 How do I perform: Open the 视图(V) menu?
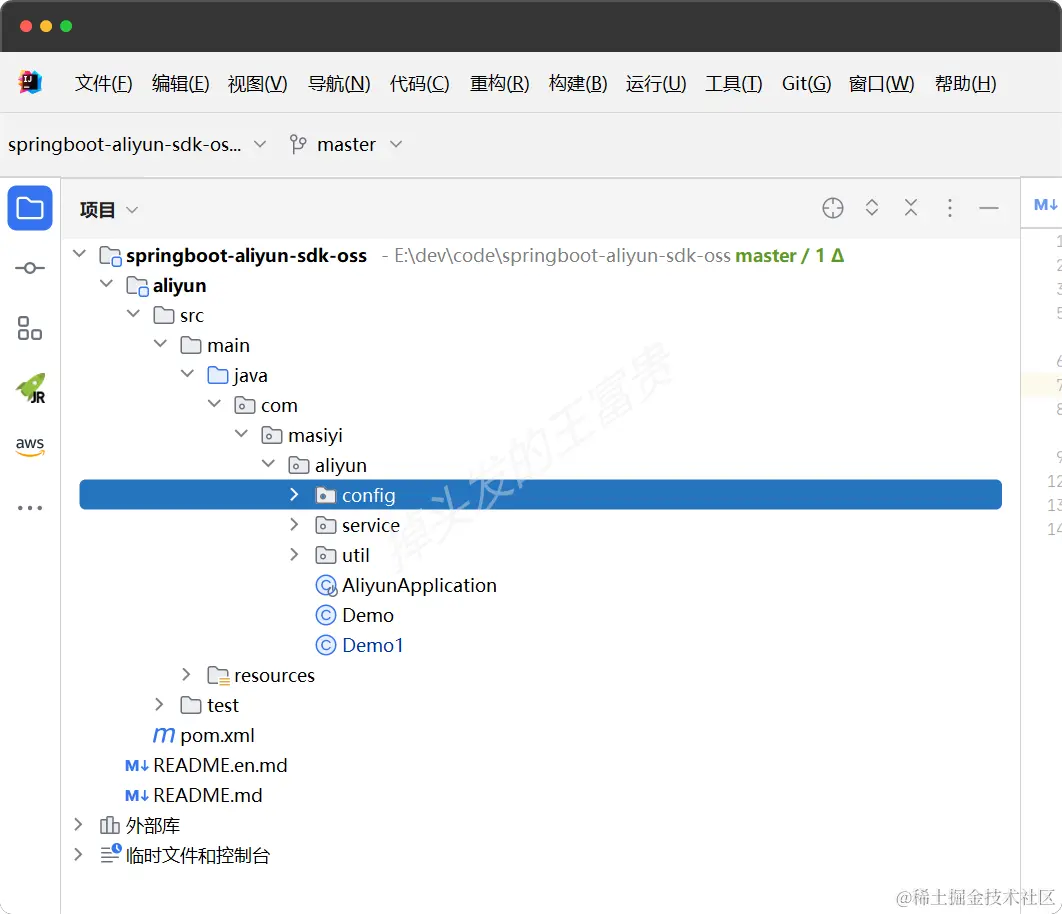pos(257,83)
